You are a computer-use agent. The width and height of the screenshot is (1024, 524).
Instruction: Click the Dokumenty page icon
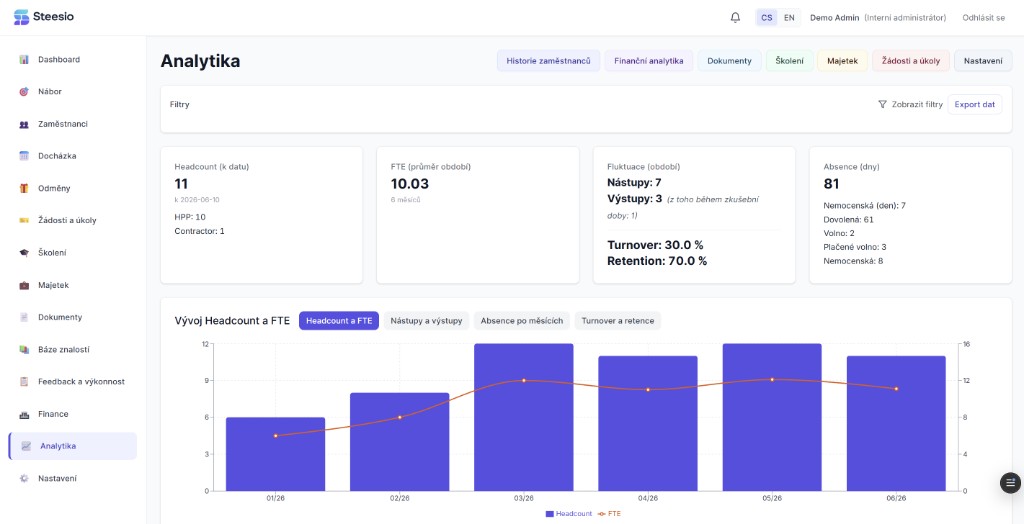coord(24,317)
